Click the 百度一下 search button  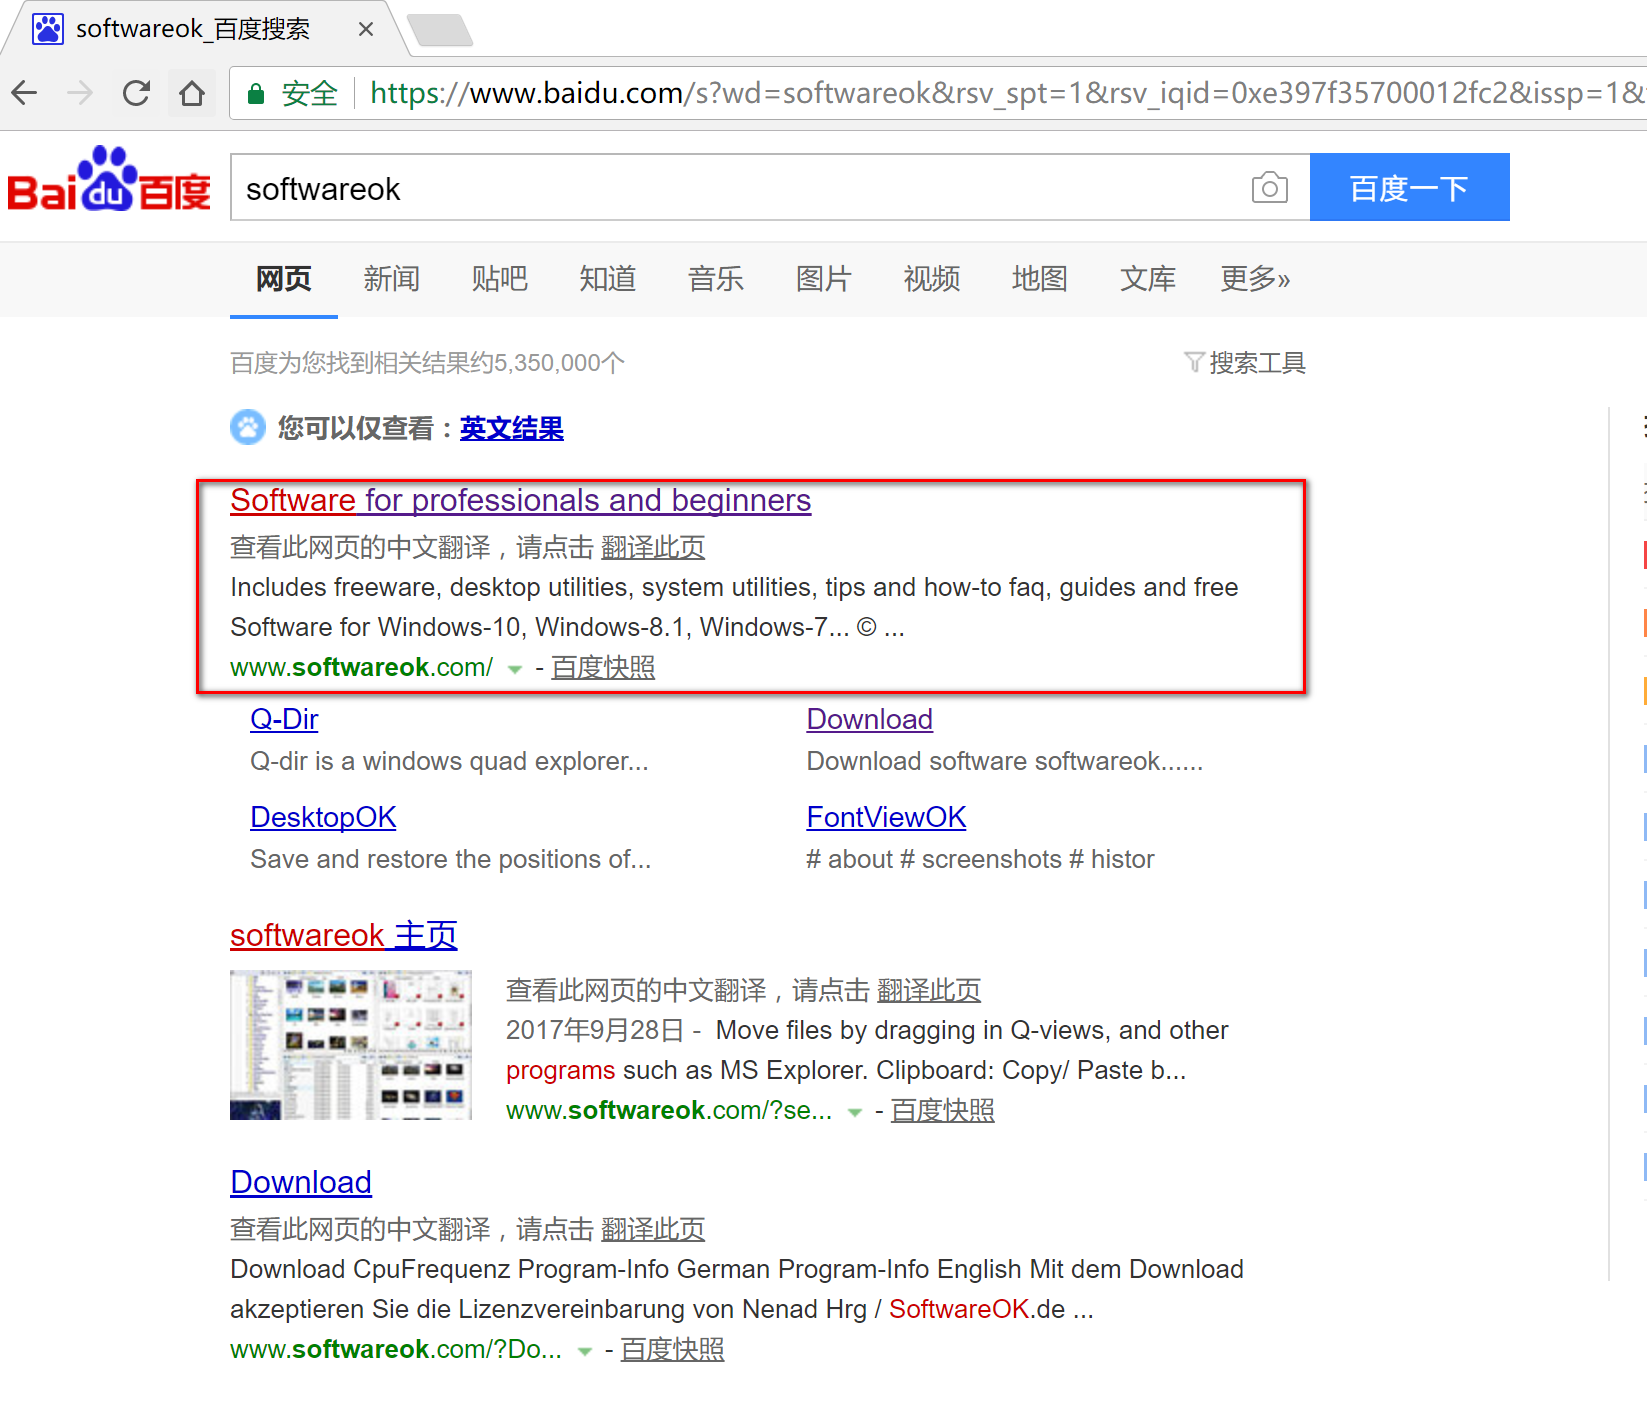(1409, 187)
